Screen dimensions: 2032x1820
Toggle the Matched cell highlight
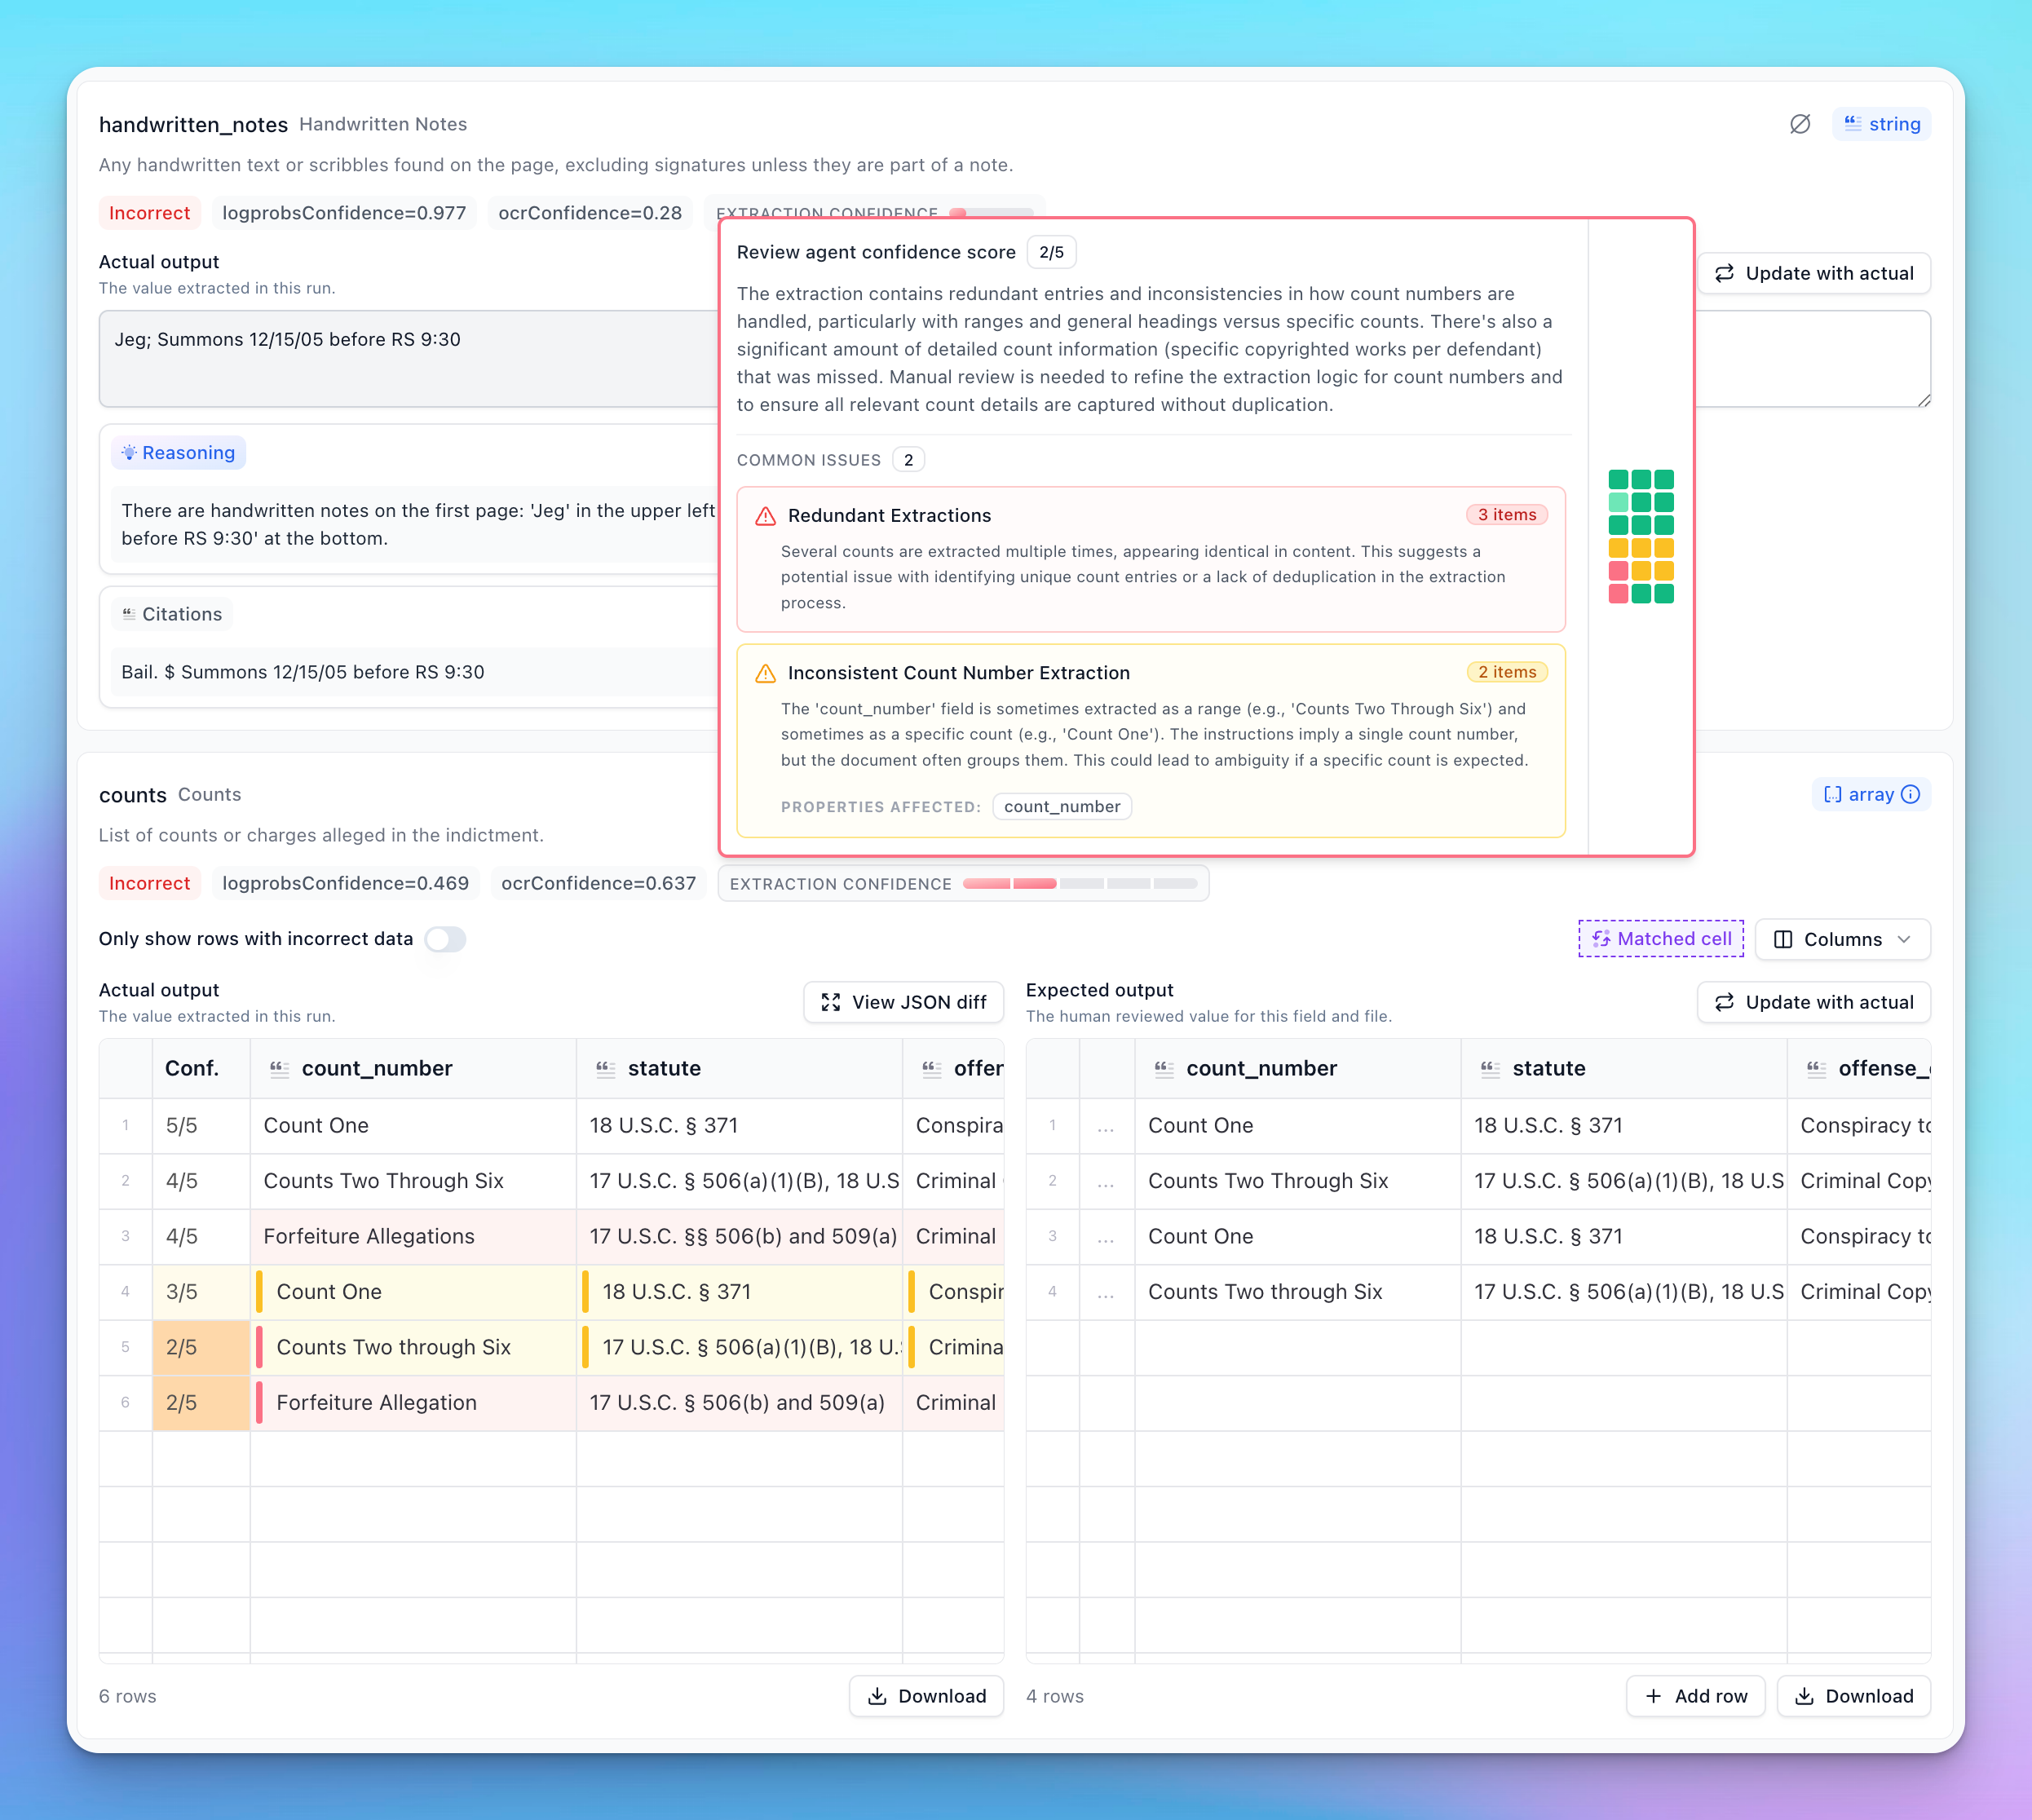tap(1660, 939)
